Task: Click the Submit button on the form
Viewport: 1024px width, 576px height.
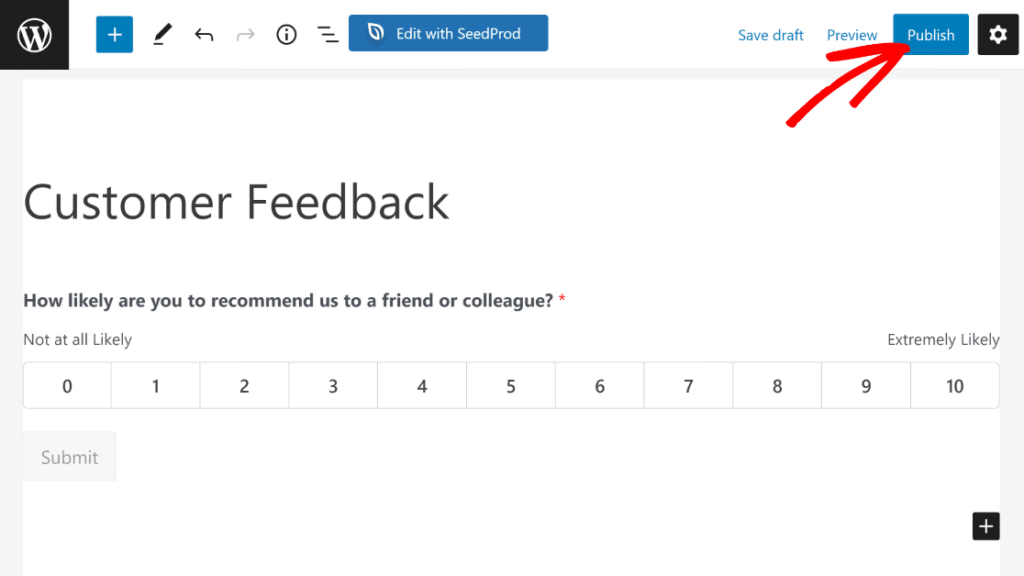Action: tap(69, 456)
